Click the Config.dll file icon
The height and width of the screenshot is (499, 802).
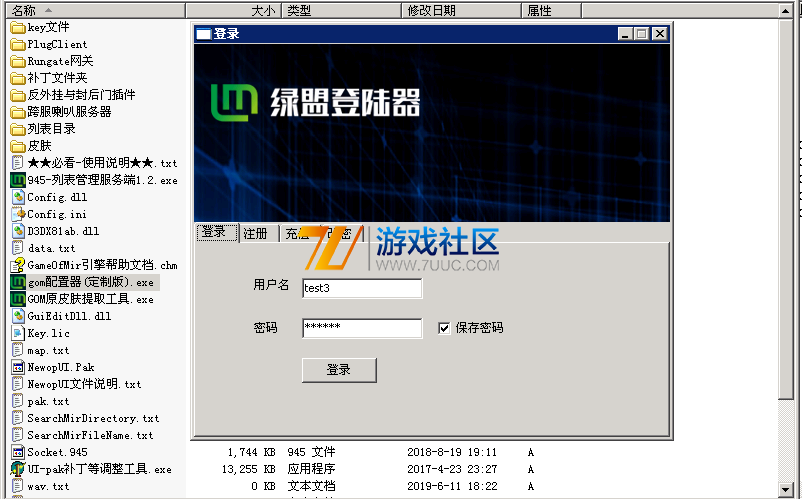pyautogui.click(x=18, y=197)
